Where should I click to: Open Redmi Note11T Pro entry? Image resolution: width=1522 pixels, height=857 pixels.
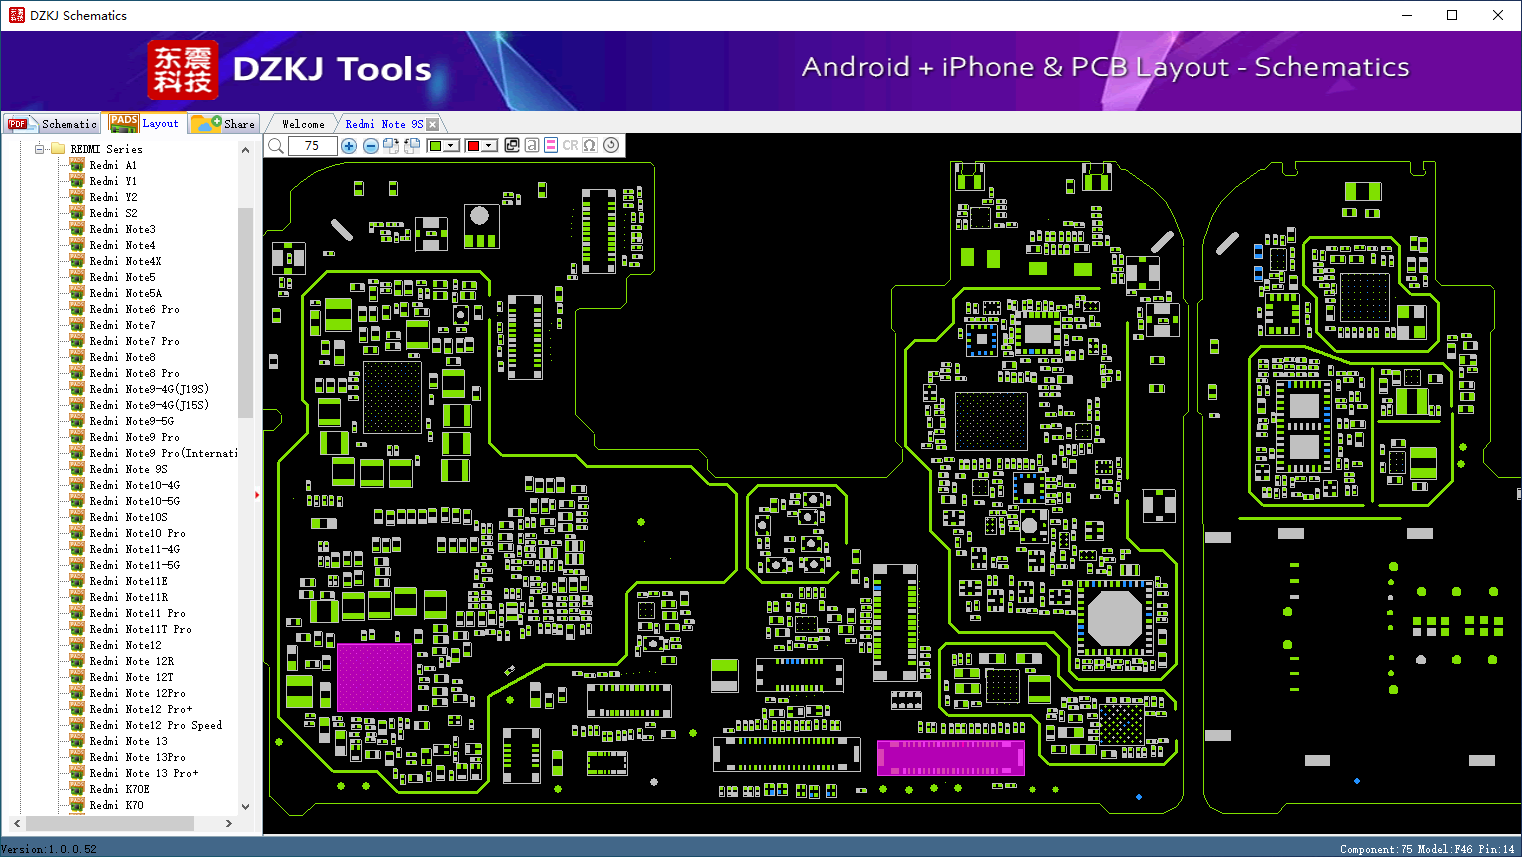pyautogui.click(x=140, y=629)
